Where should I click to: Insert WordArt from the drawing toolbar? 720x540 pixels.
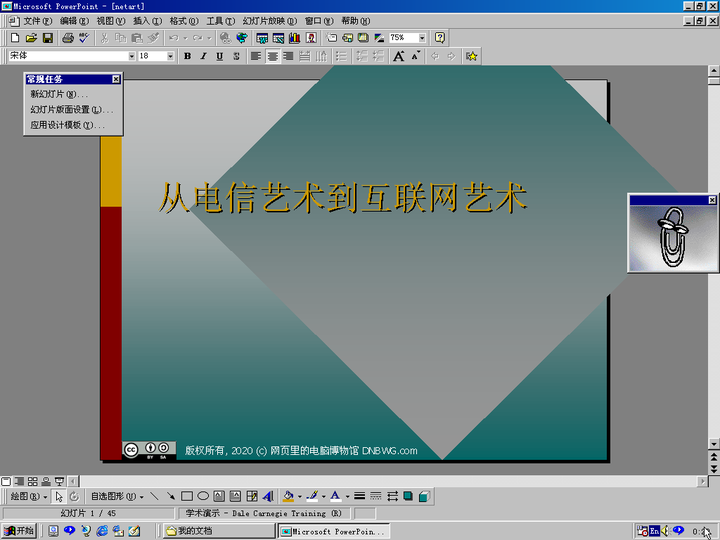pyautogui.click(x=267, y=496)
